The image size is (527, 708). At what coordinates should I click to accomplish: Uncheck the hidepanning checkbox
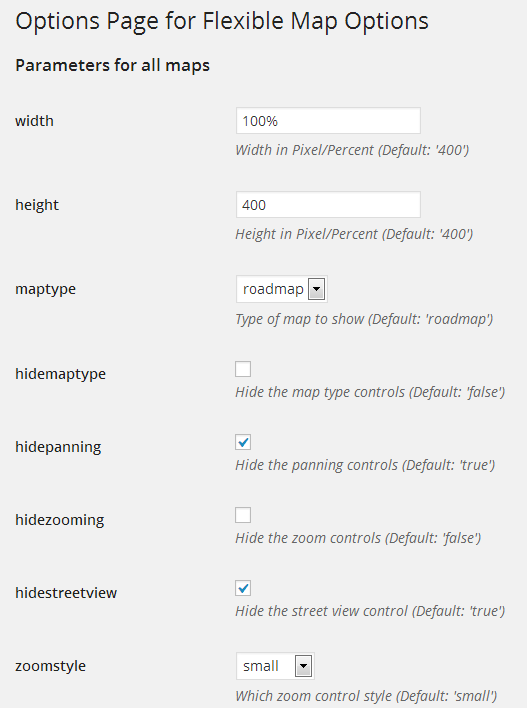[243, 442]
